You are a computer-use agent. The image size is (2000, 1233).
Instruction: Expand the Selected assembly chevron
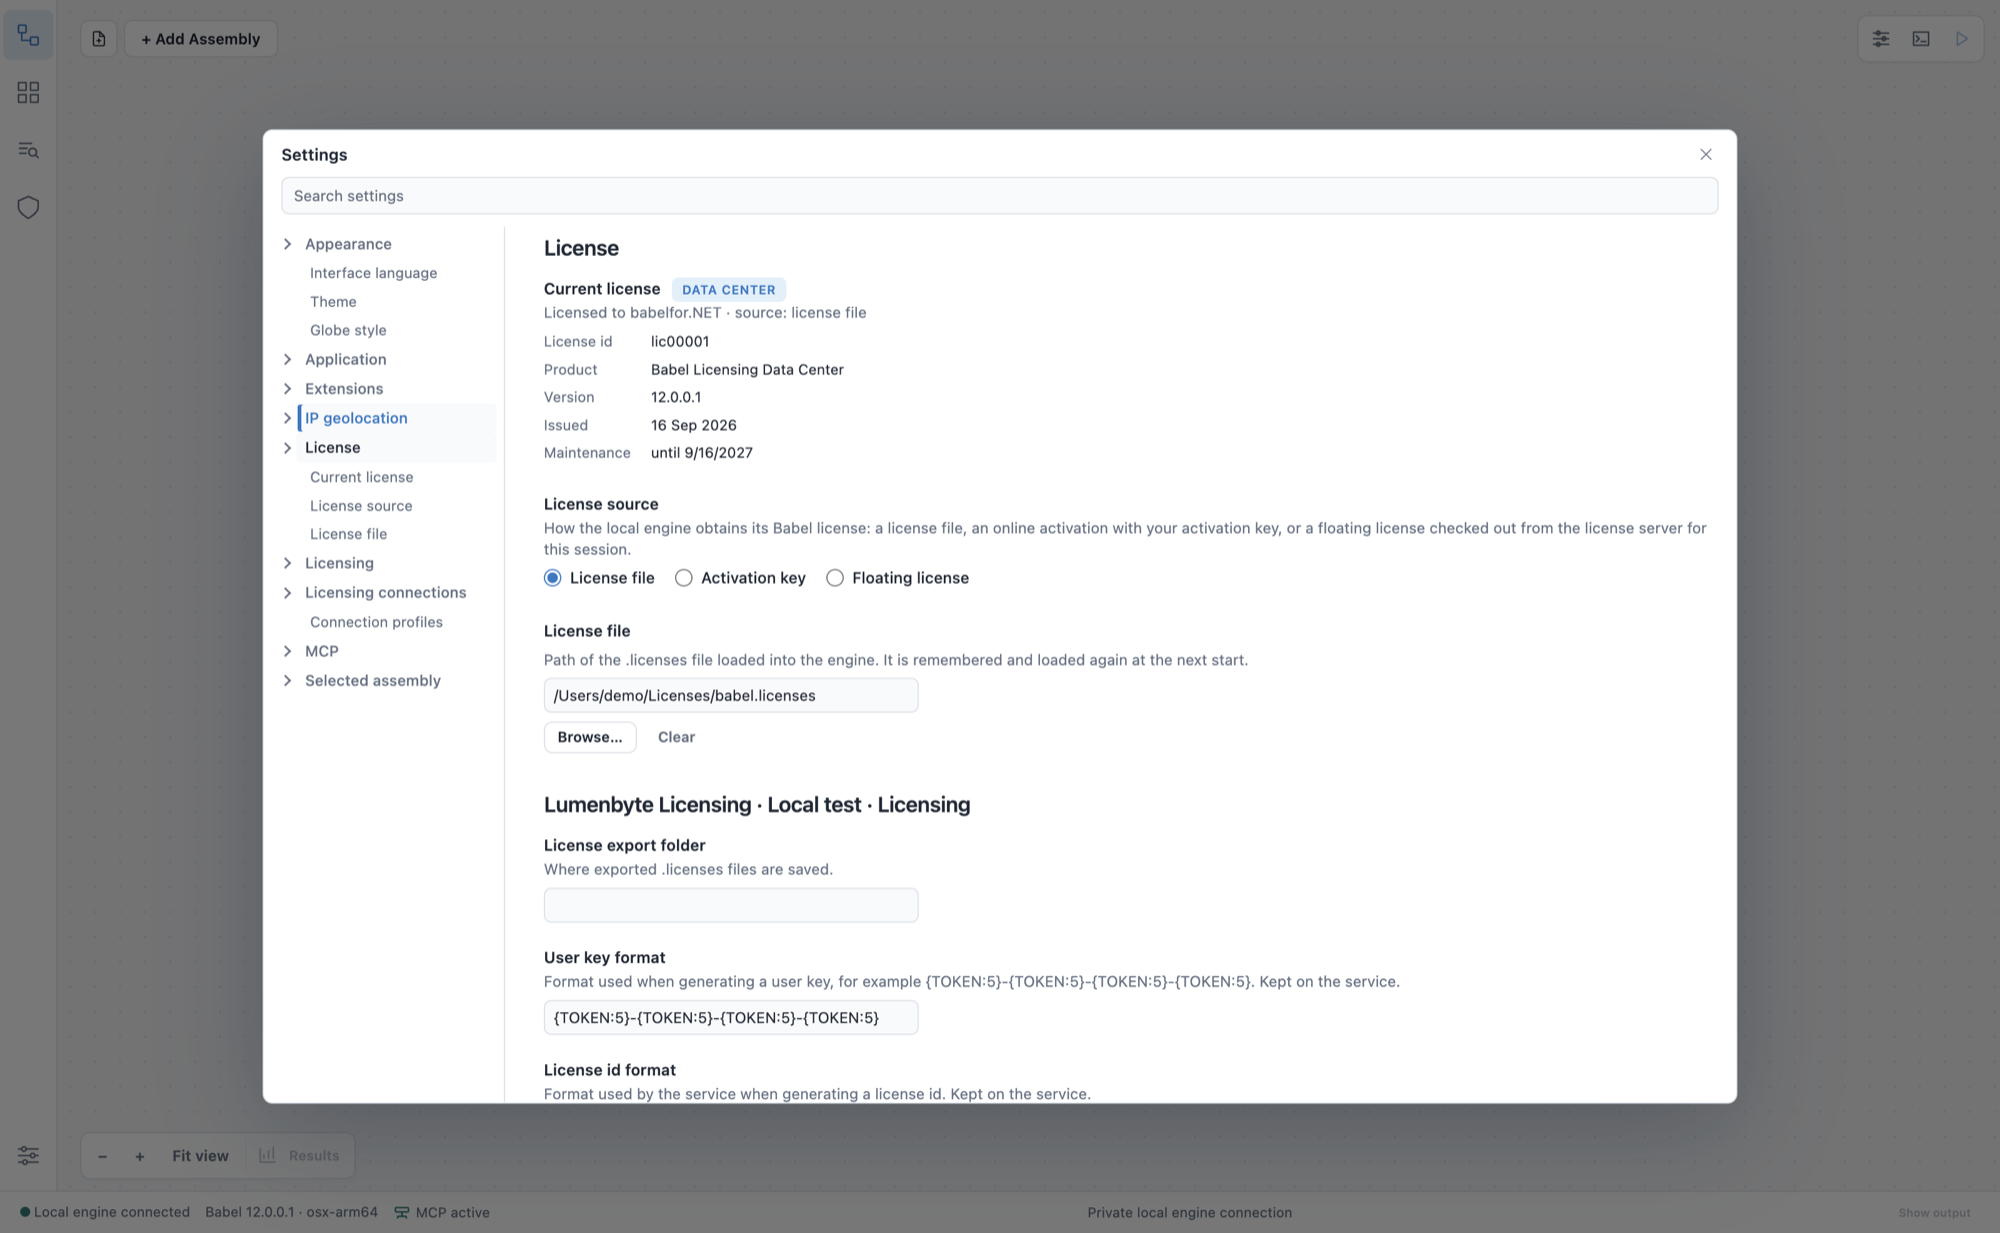288,680
